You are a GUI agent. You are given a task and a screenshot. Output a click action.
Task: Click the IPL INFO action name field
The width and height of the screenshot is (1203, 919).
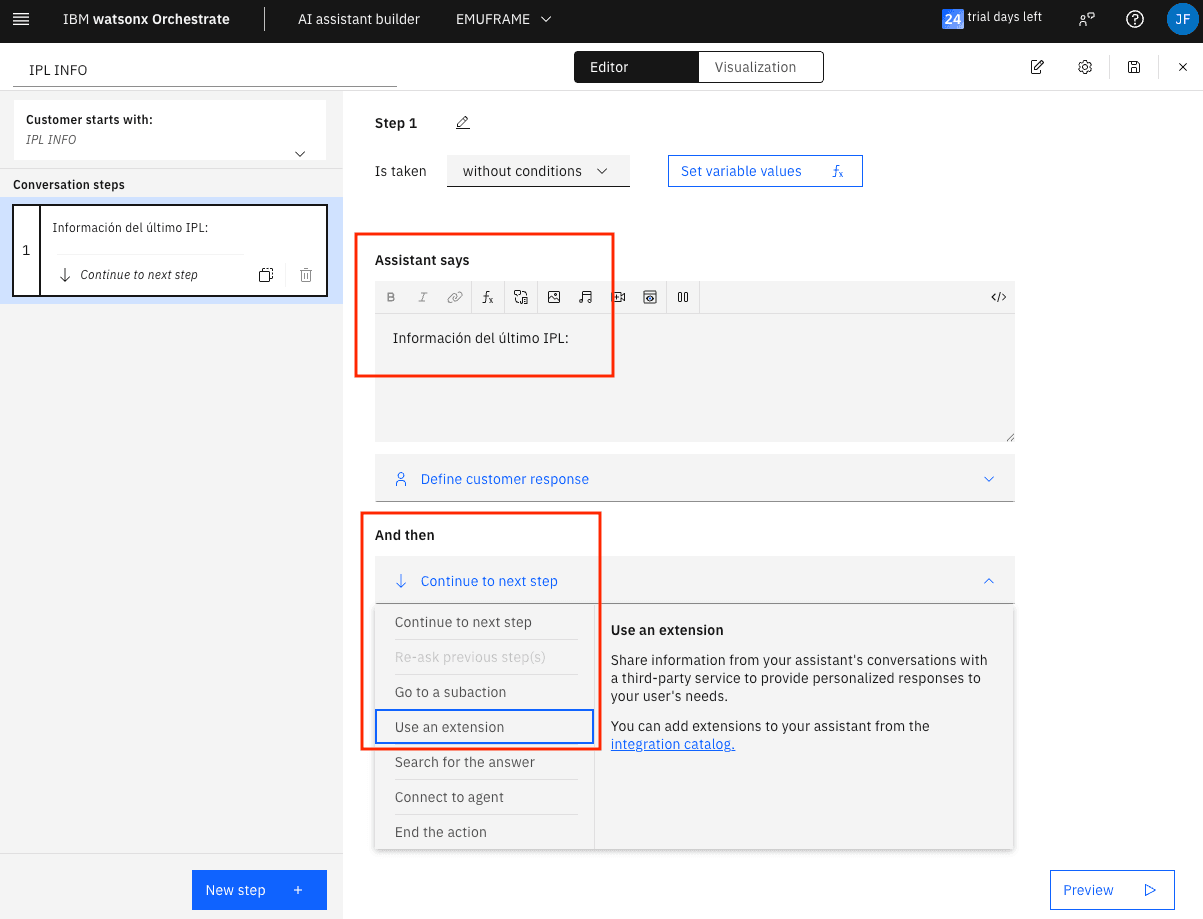click(x=205, y=70)
